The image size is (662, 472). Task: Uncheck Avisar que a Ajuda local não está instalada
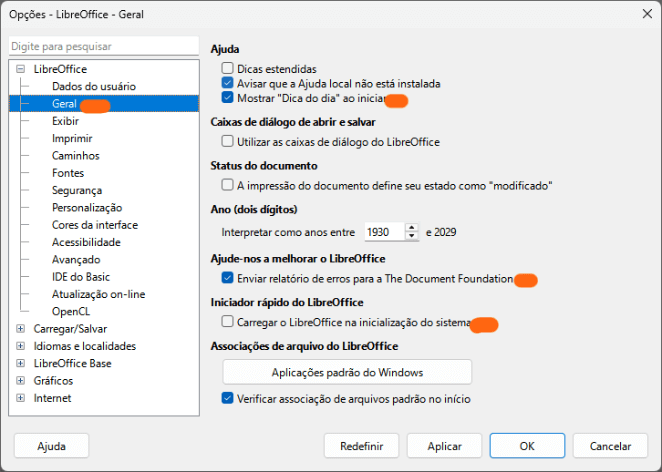(227, 83)
